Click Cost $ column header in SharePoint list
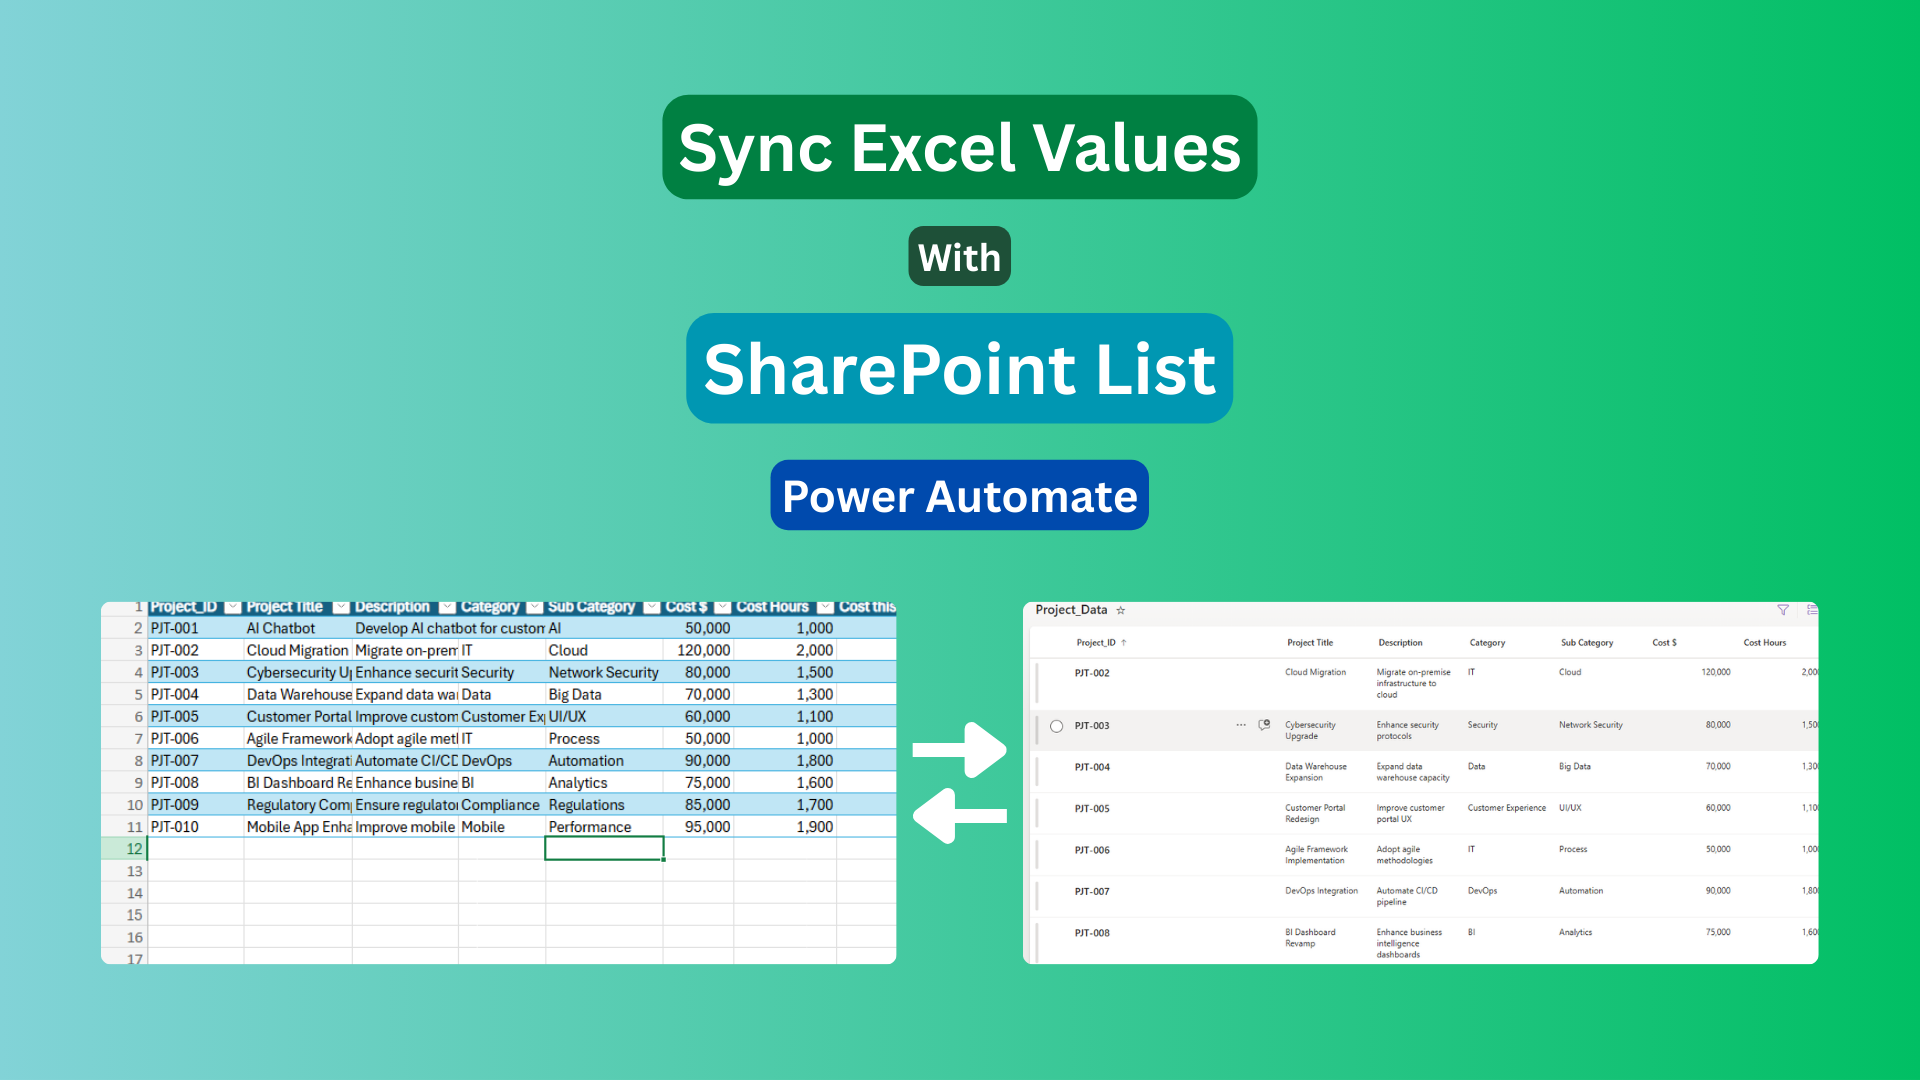 1664,643
